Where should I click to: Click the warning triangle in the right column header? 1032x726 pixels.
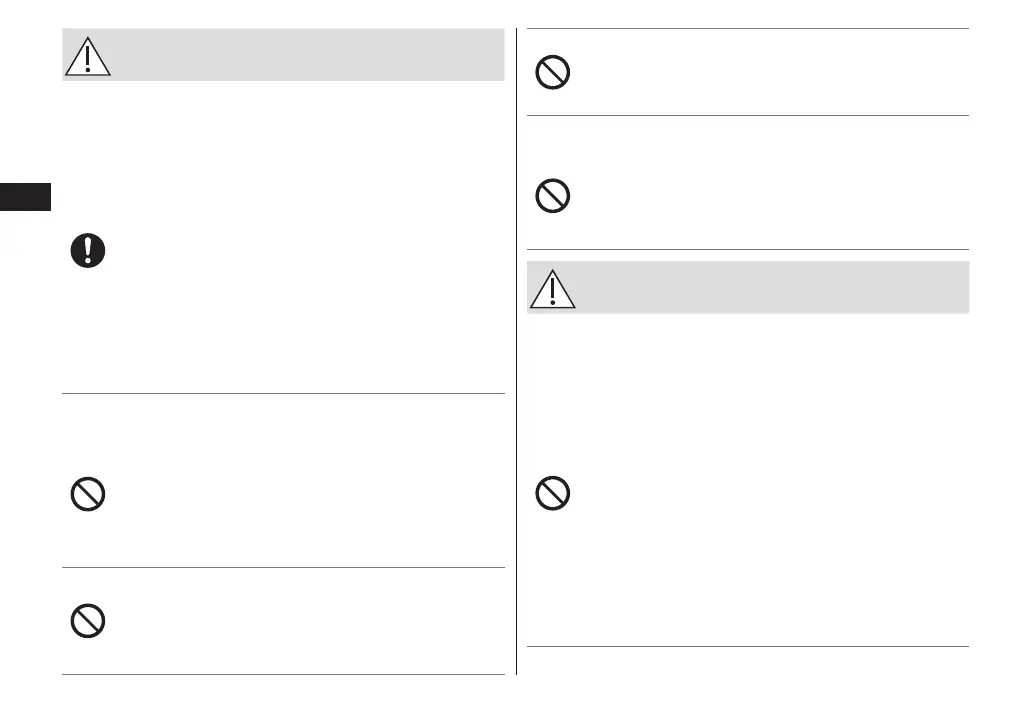tap(552, 291)
